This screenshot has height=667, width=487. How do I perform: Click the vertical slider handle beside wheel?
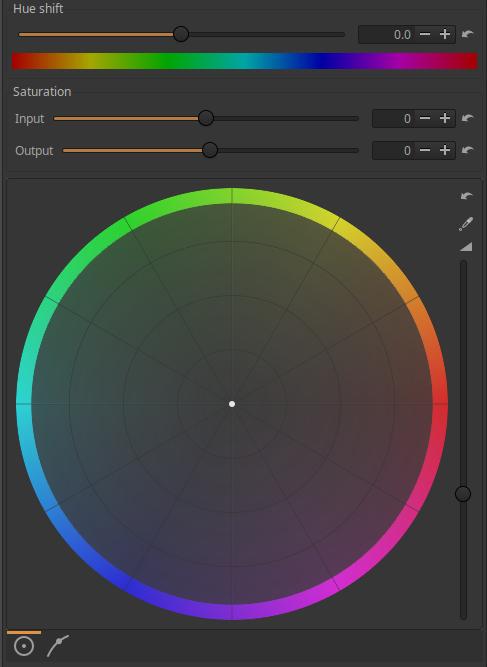click(463, 494)
